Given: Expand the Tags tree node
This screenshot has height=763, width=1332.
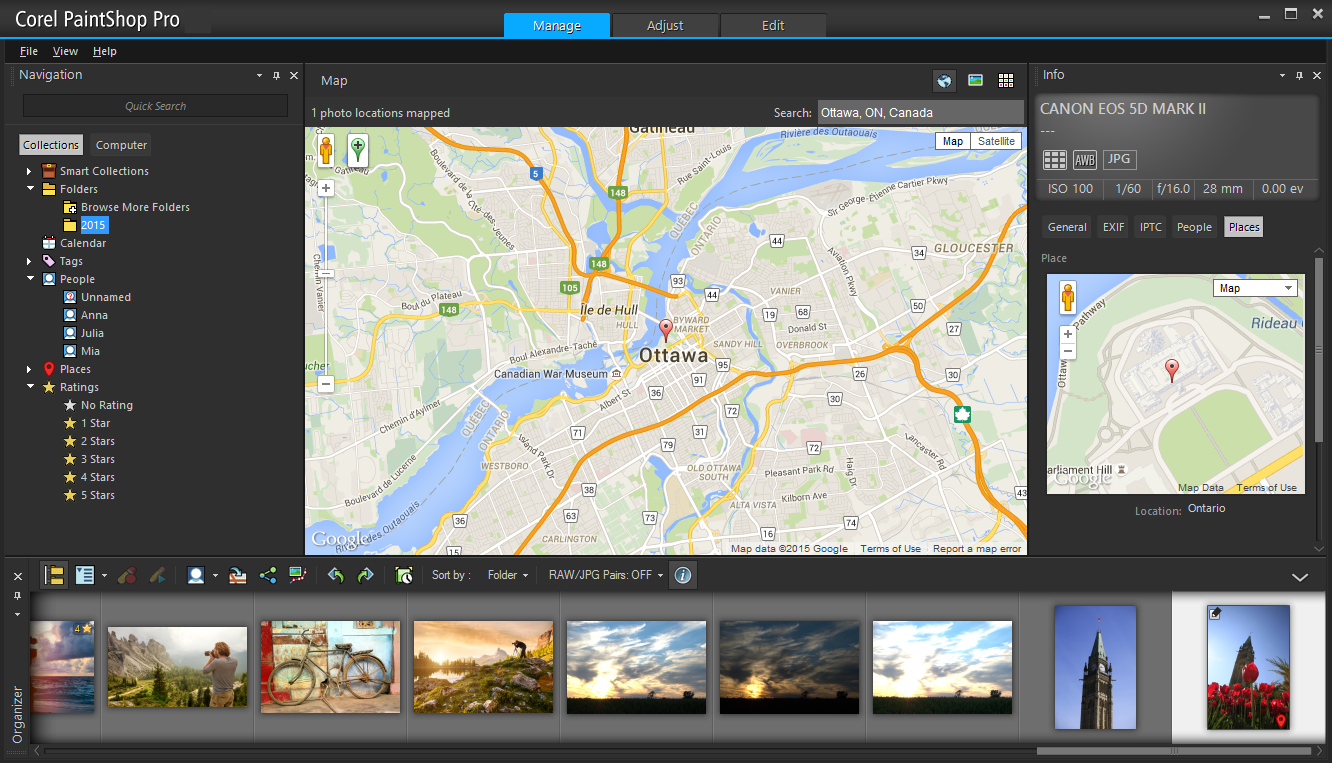Looking at the screenshot, I should pos(30,261).
